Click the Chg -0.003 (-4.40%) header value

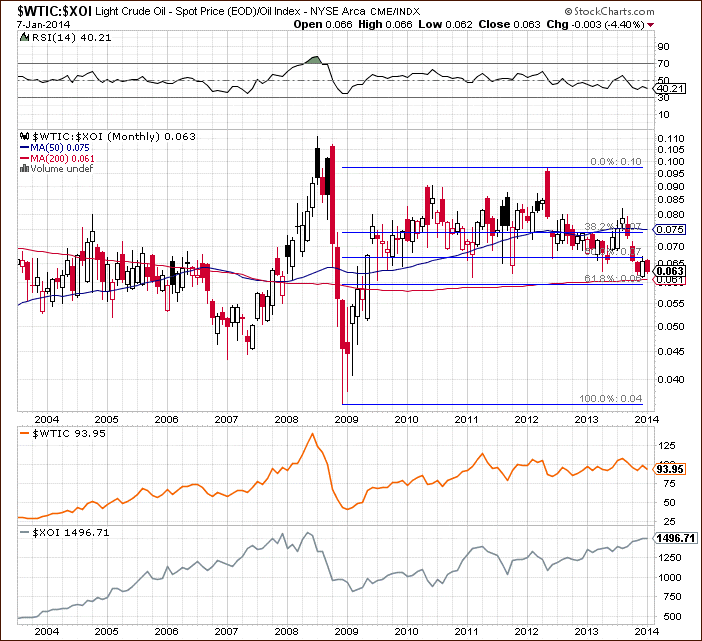click(596, 25)
